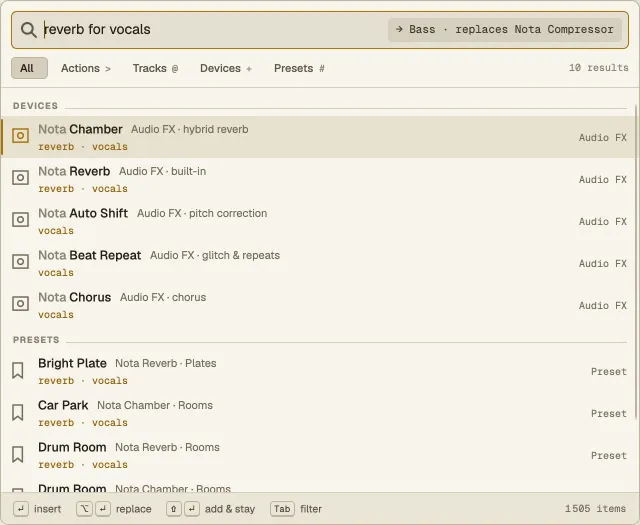Click 'Audio FX · chorus' description
Viewport: 640px width, 525px height.
click(163, 298)
